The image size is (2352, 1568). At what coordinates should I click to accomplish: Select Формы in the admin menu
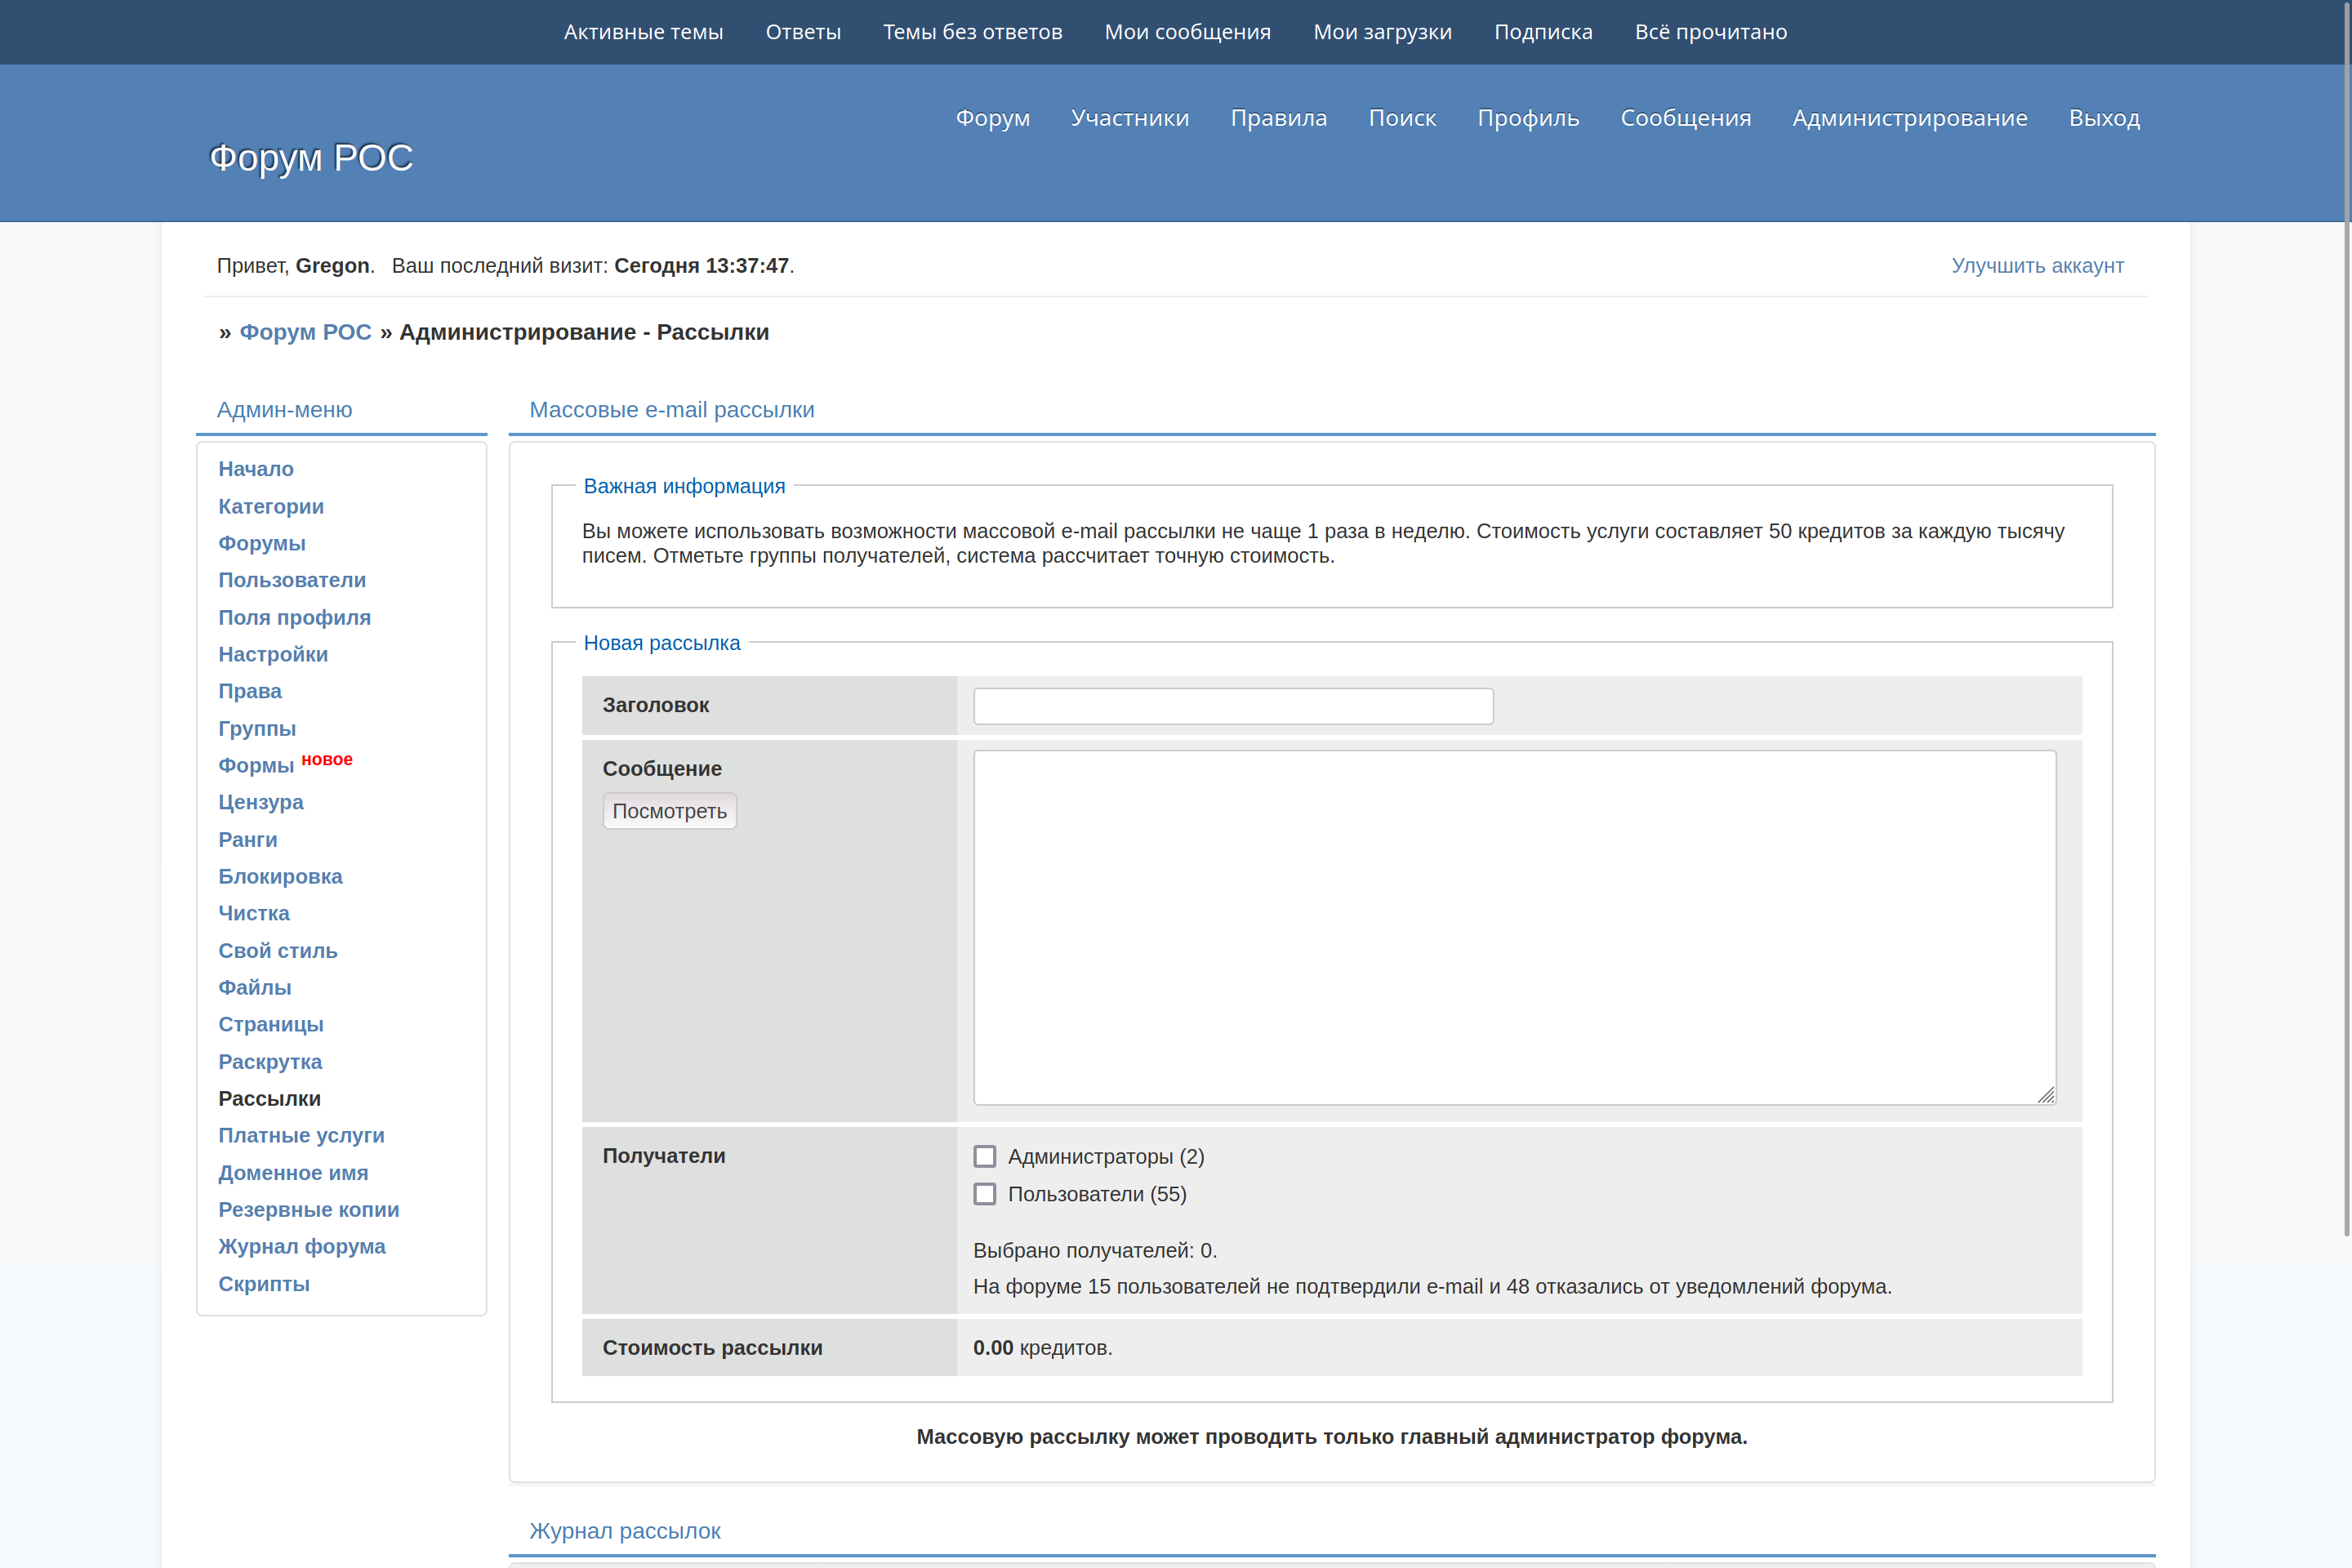256,766
